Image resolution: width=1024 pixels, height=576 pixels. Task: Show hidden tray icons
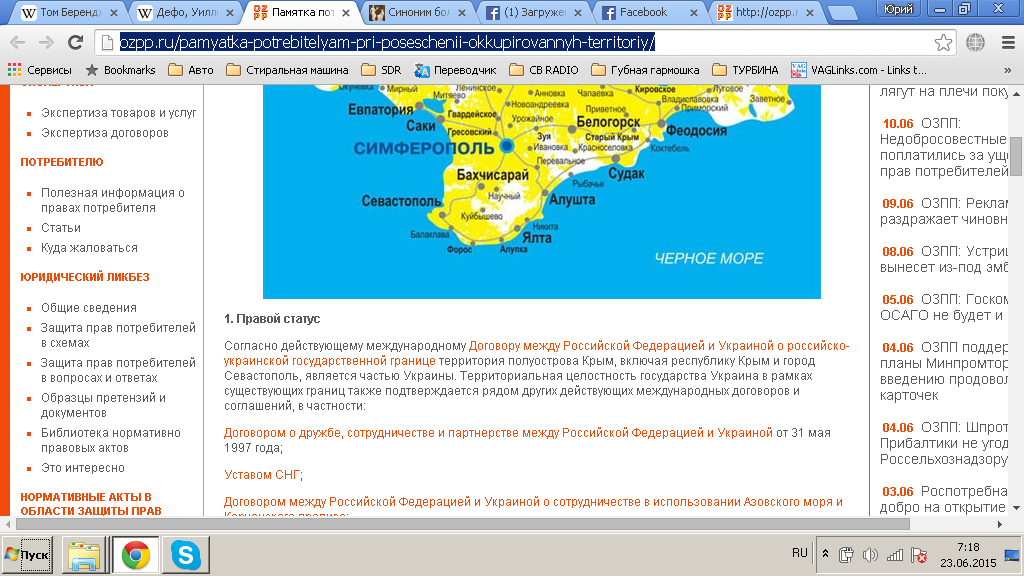pos(825,554)
